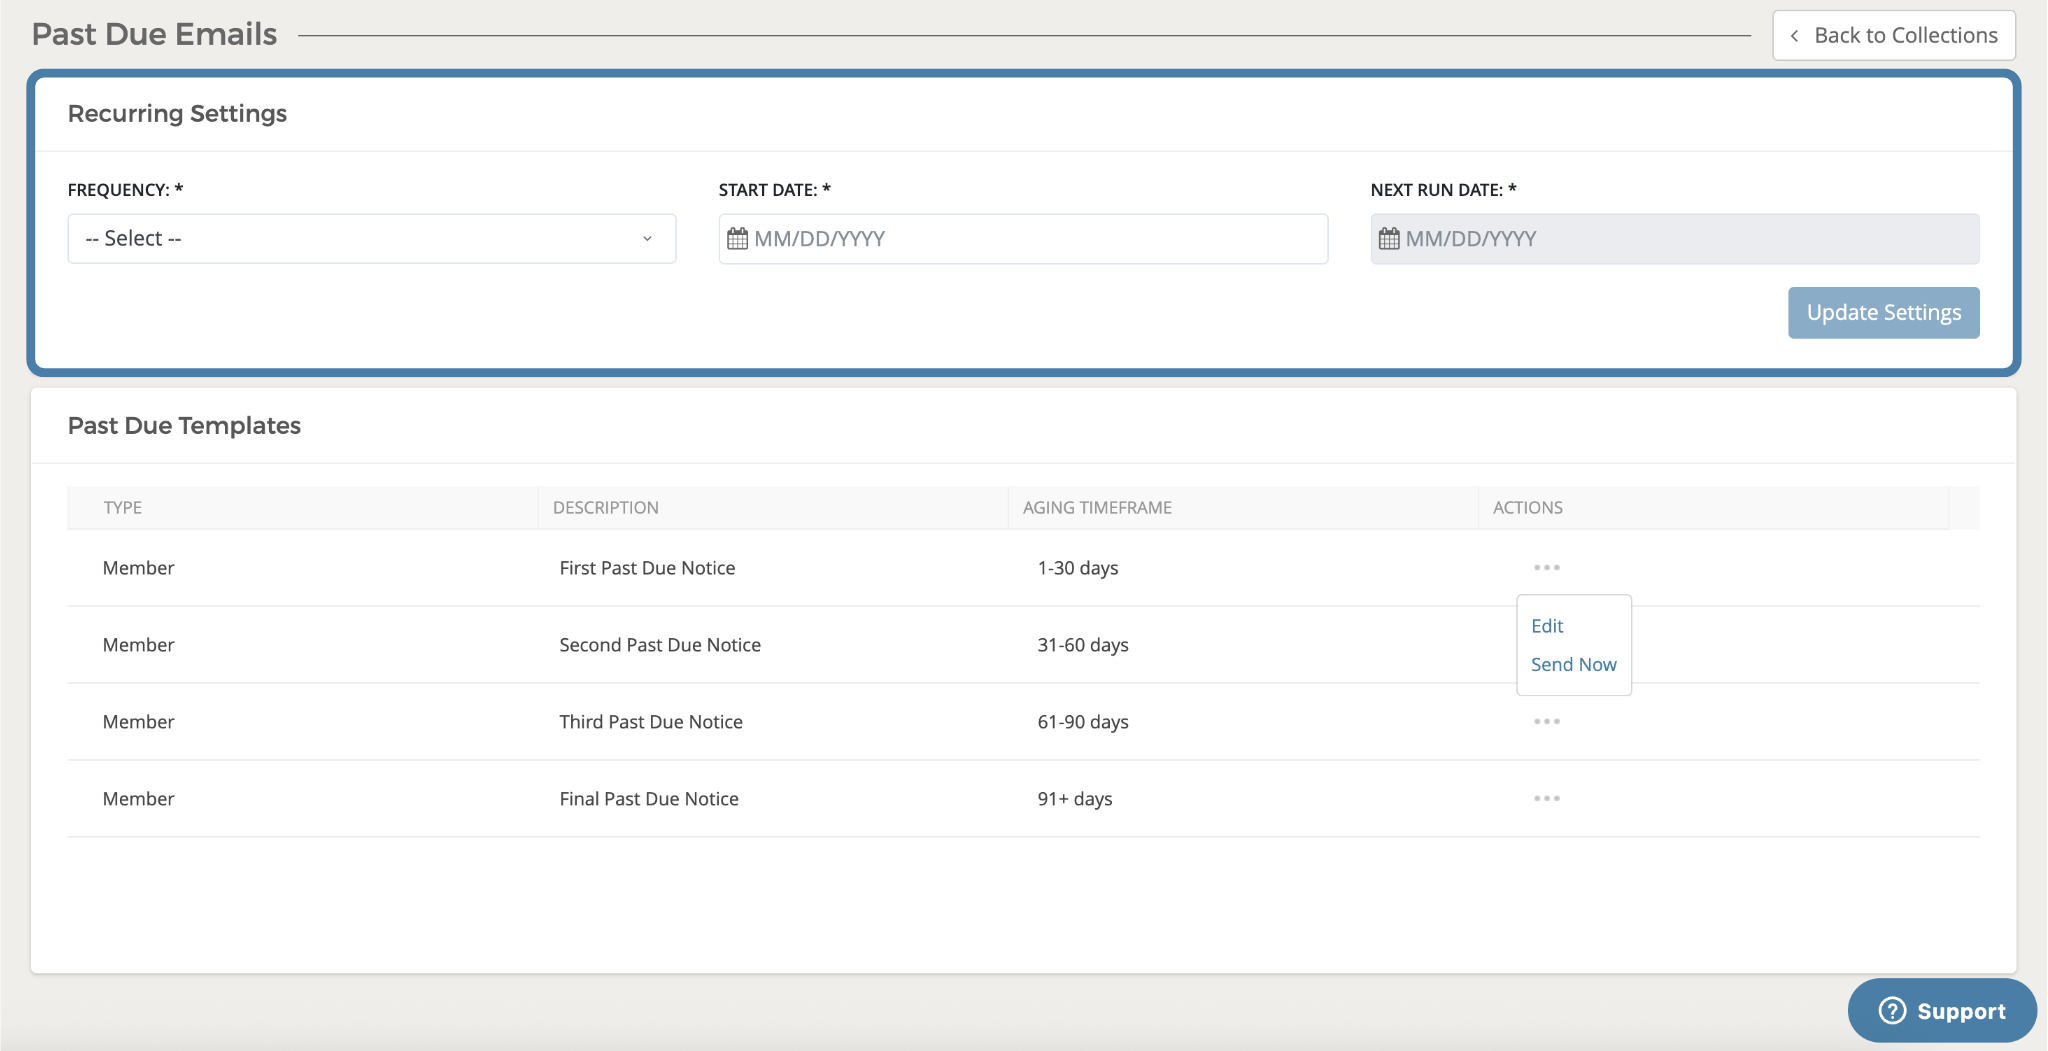Click the Type column header

click(x=123, y=508)
